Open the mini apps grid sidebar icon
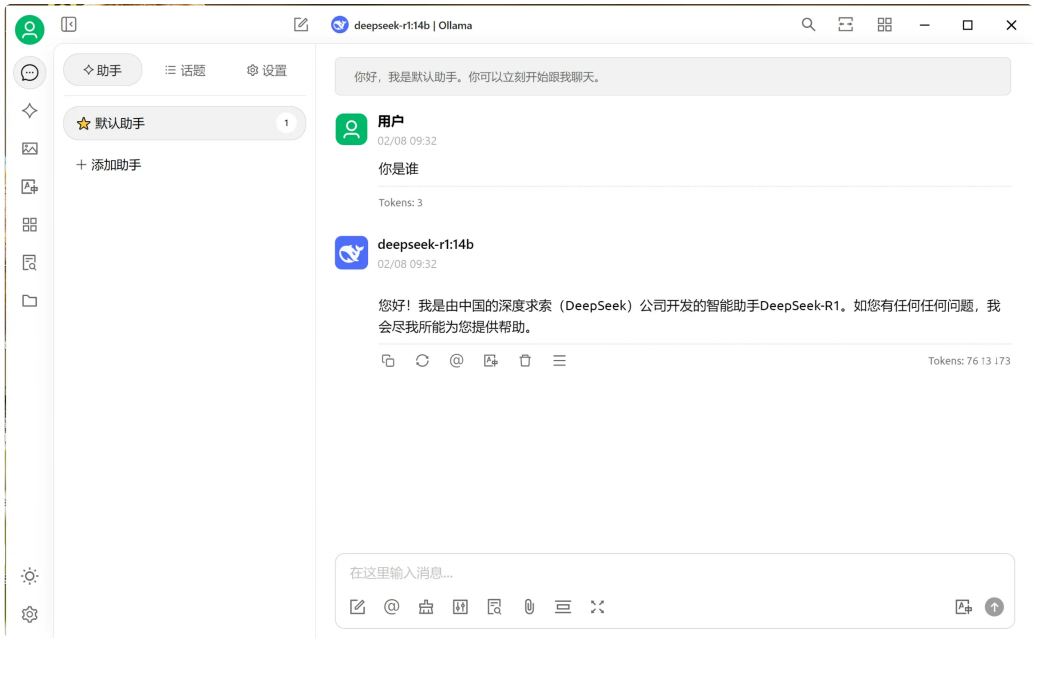This screenshot has width=1041, height=679. (29, 225)
